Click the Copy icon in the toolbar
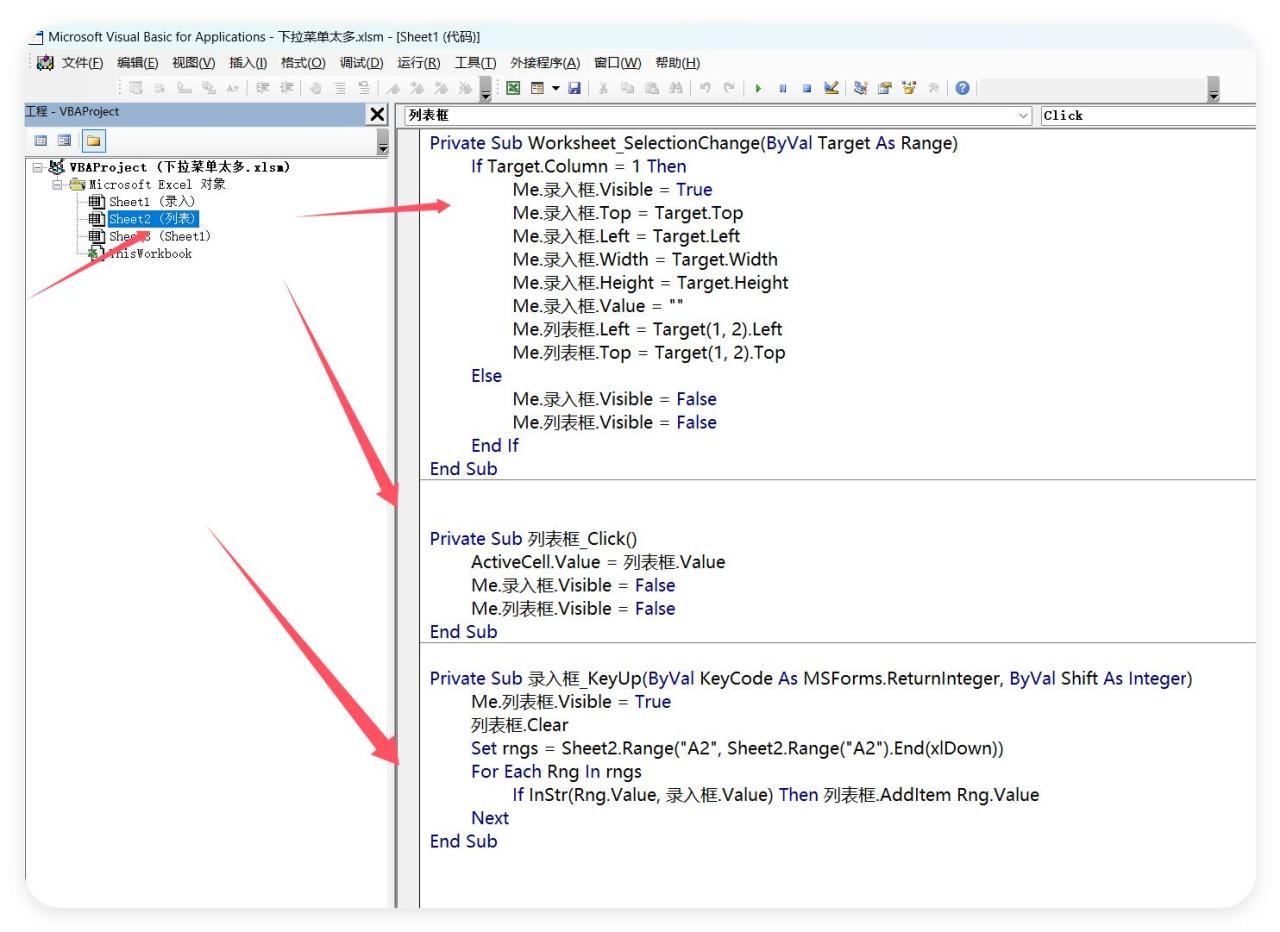The height and width of the screenshot is (932, 1280). [x=627, y=88]
